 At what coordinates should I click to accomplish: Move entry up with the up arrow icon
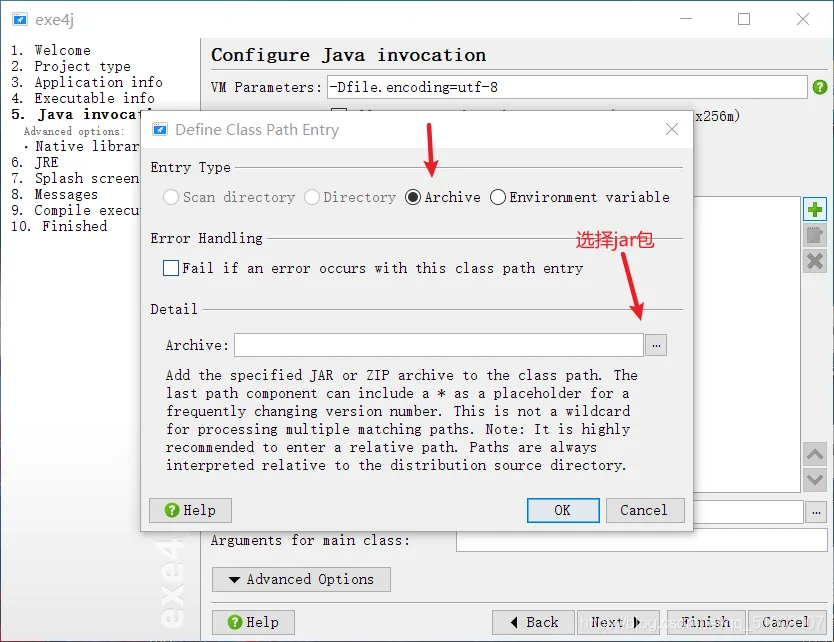tap(814, 454)
